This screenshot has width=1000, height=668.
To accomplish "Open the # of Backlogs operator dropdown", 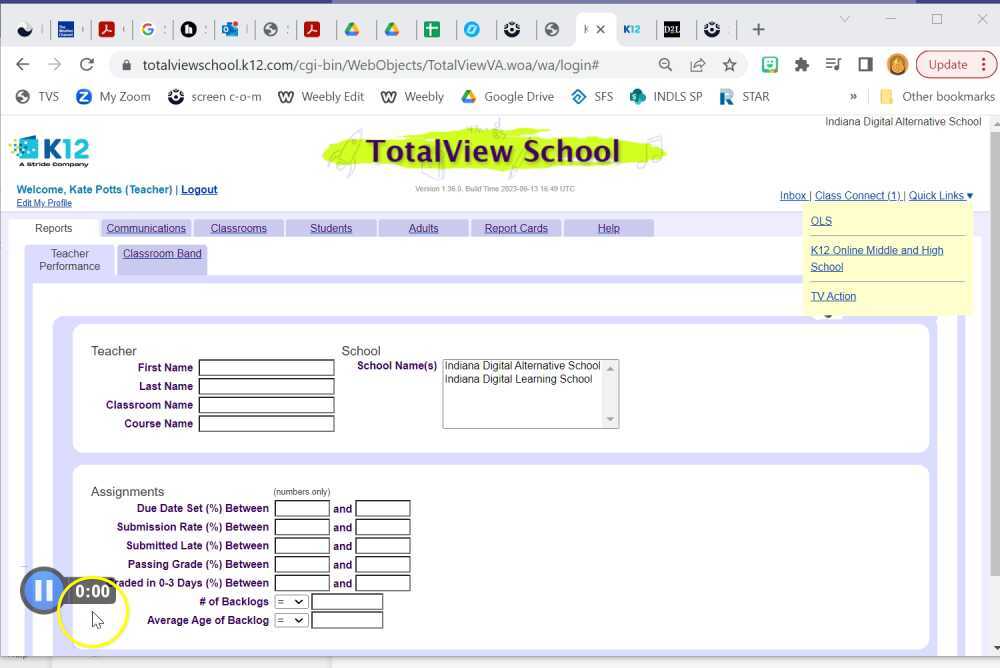I will point(291,601).
